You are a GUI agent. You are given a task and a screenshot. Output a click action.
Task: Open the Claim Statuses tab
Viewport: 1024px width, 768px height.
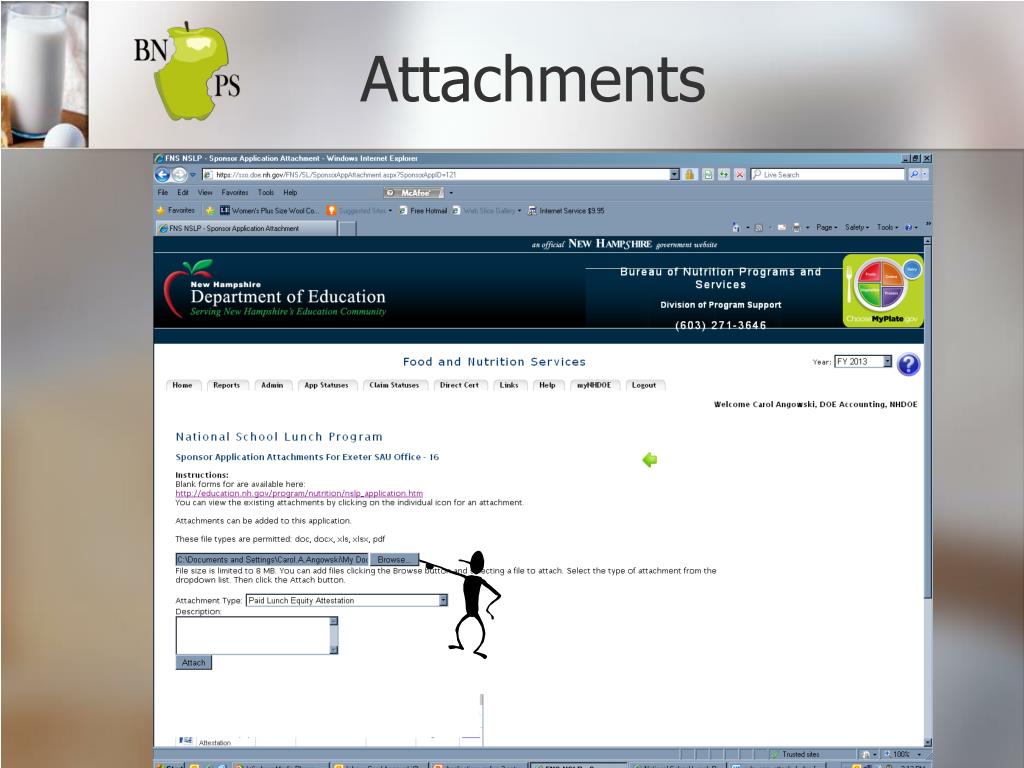click(x=394, y=385)
